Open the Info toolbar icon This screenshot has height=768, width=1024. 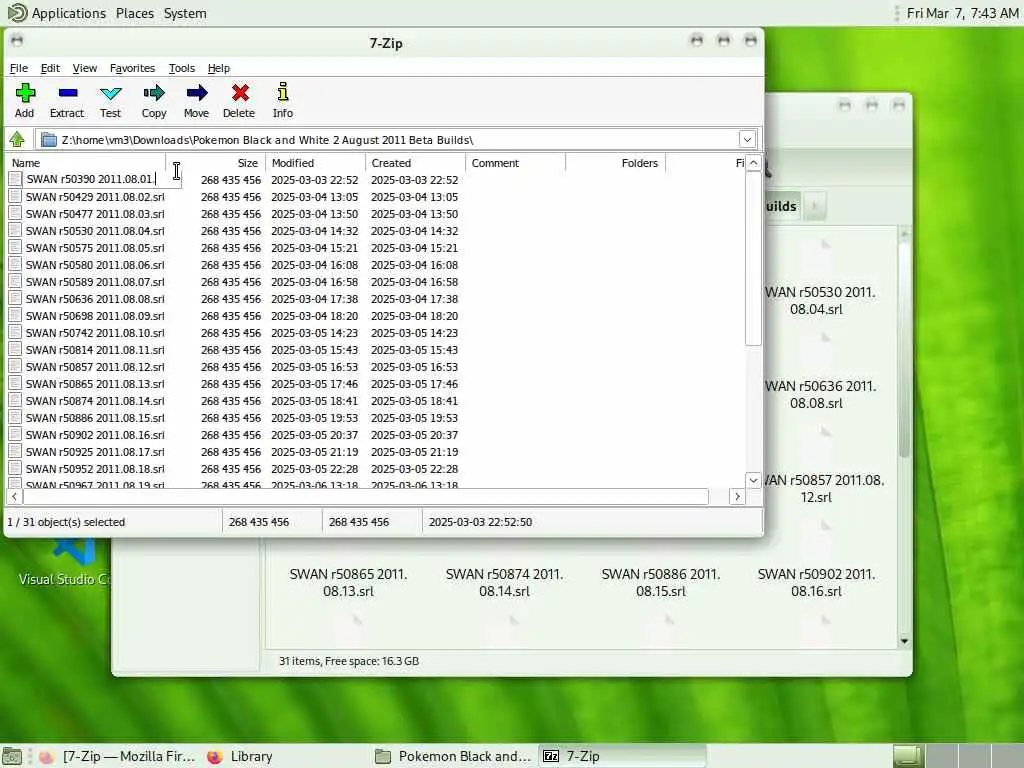pyautogui.click(x=283, y=92)
